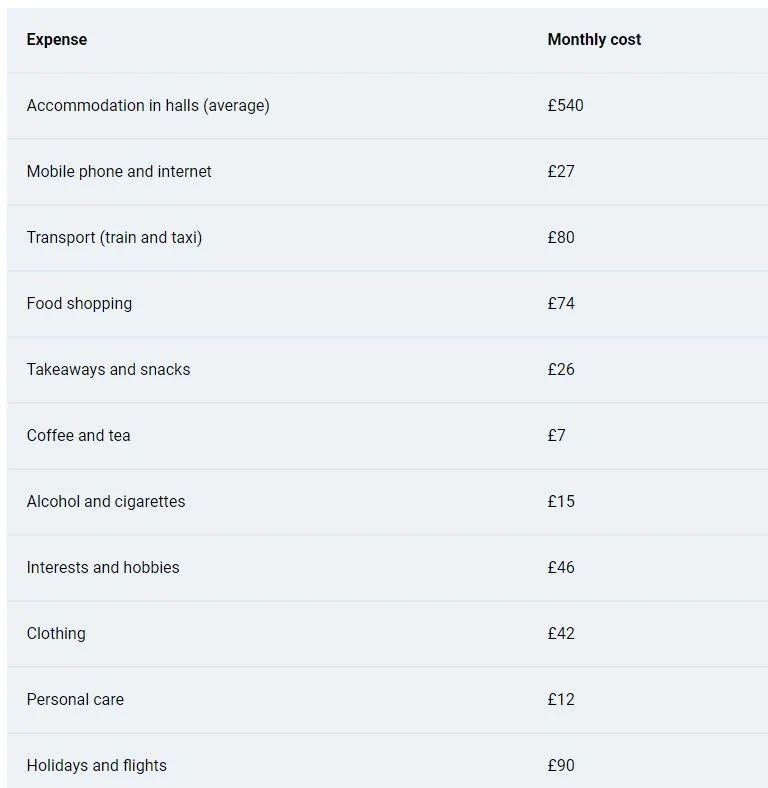Viewport: 768px width, 788px height.
Task: Click the £26 takeaways cost
Action: [x=561, y=370]
